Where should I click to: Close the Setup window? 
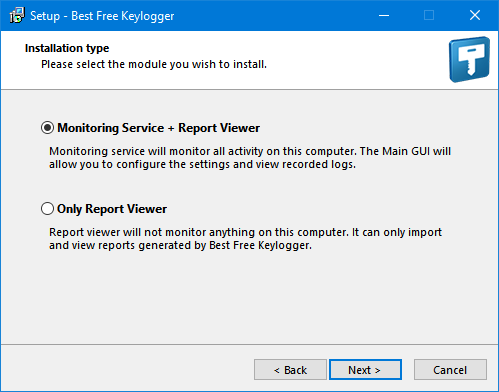coord(475,16)
